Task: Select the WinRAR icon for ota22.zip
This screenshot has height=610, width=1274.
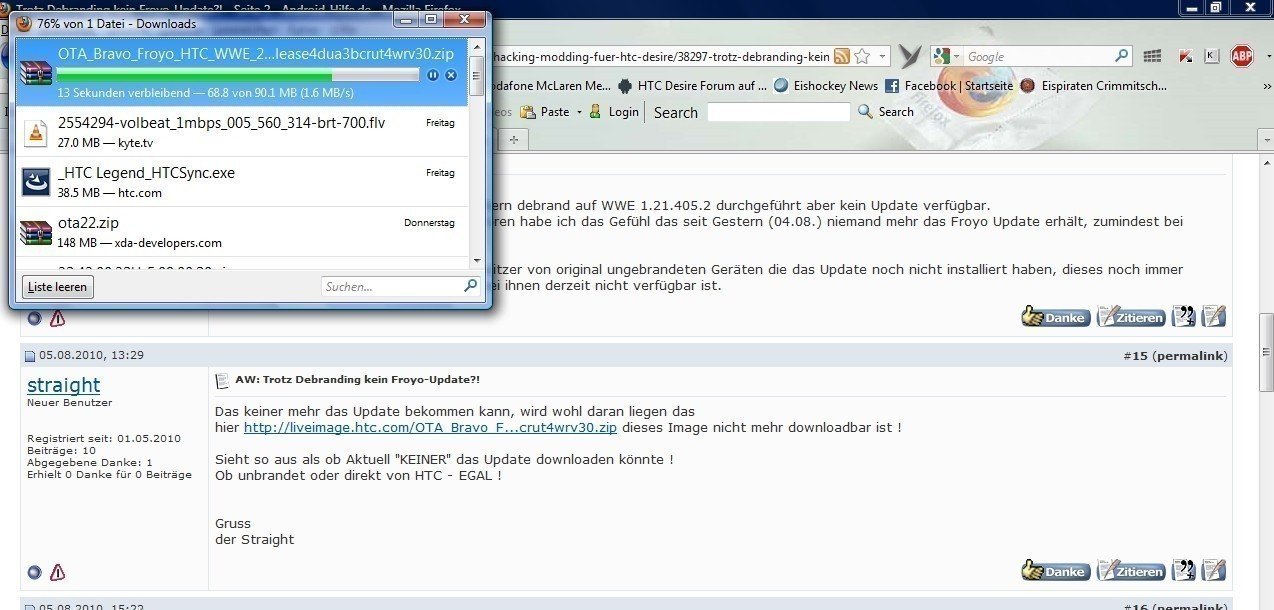Action: click(x=36, y=231)
